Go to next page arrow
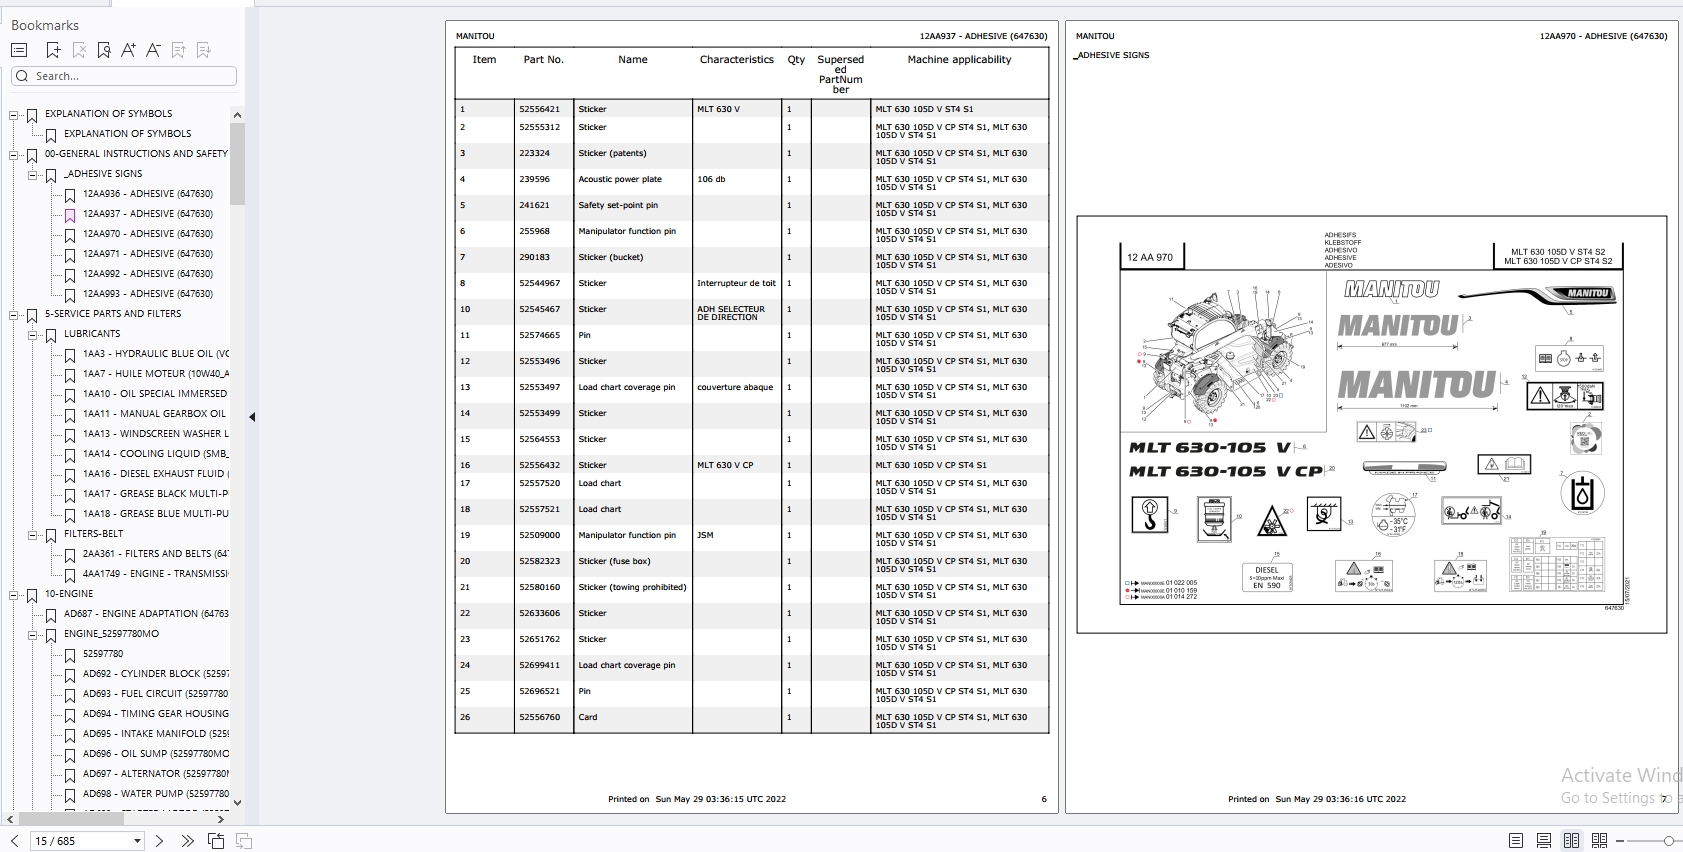 point(159,841)
